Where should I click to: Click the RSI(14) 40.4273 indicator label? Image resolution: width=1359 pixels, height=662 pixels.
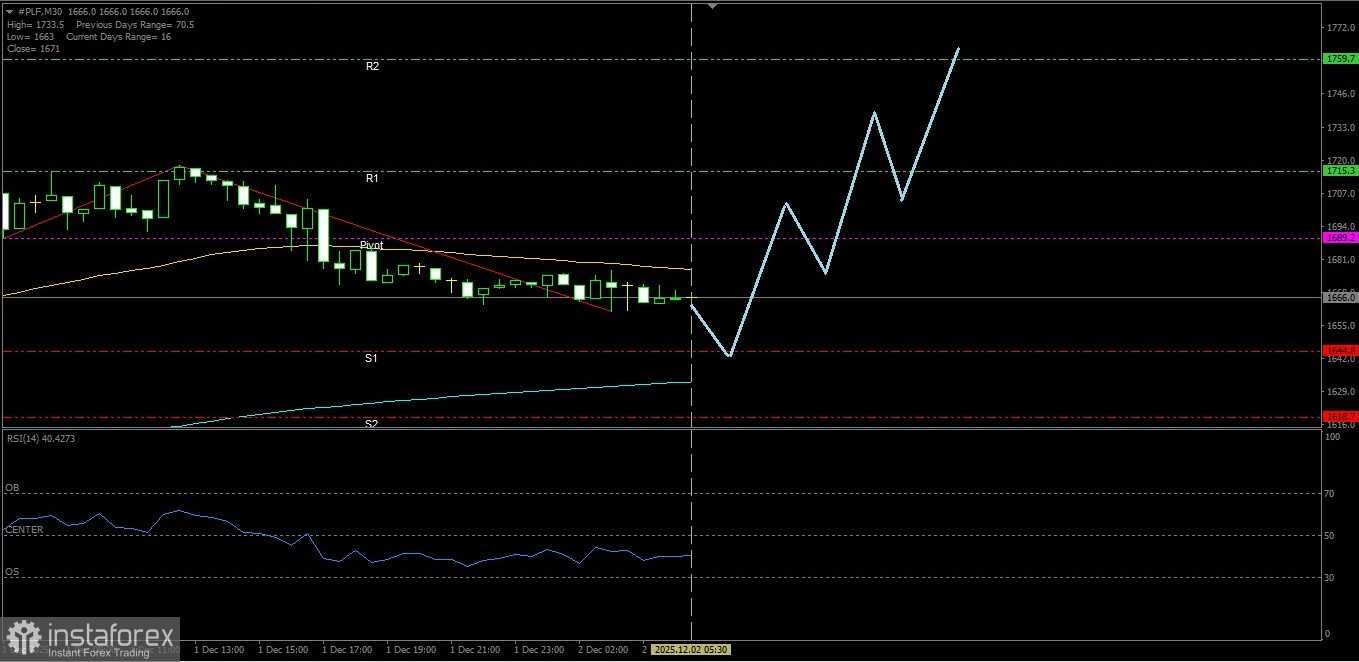tap(40, 438)
